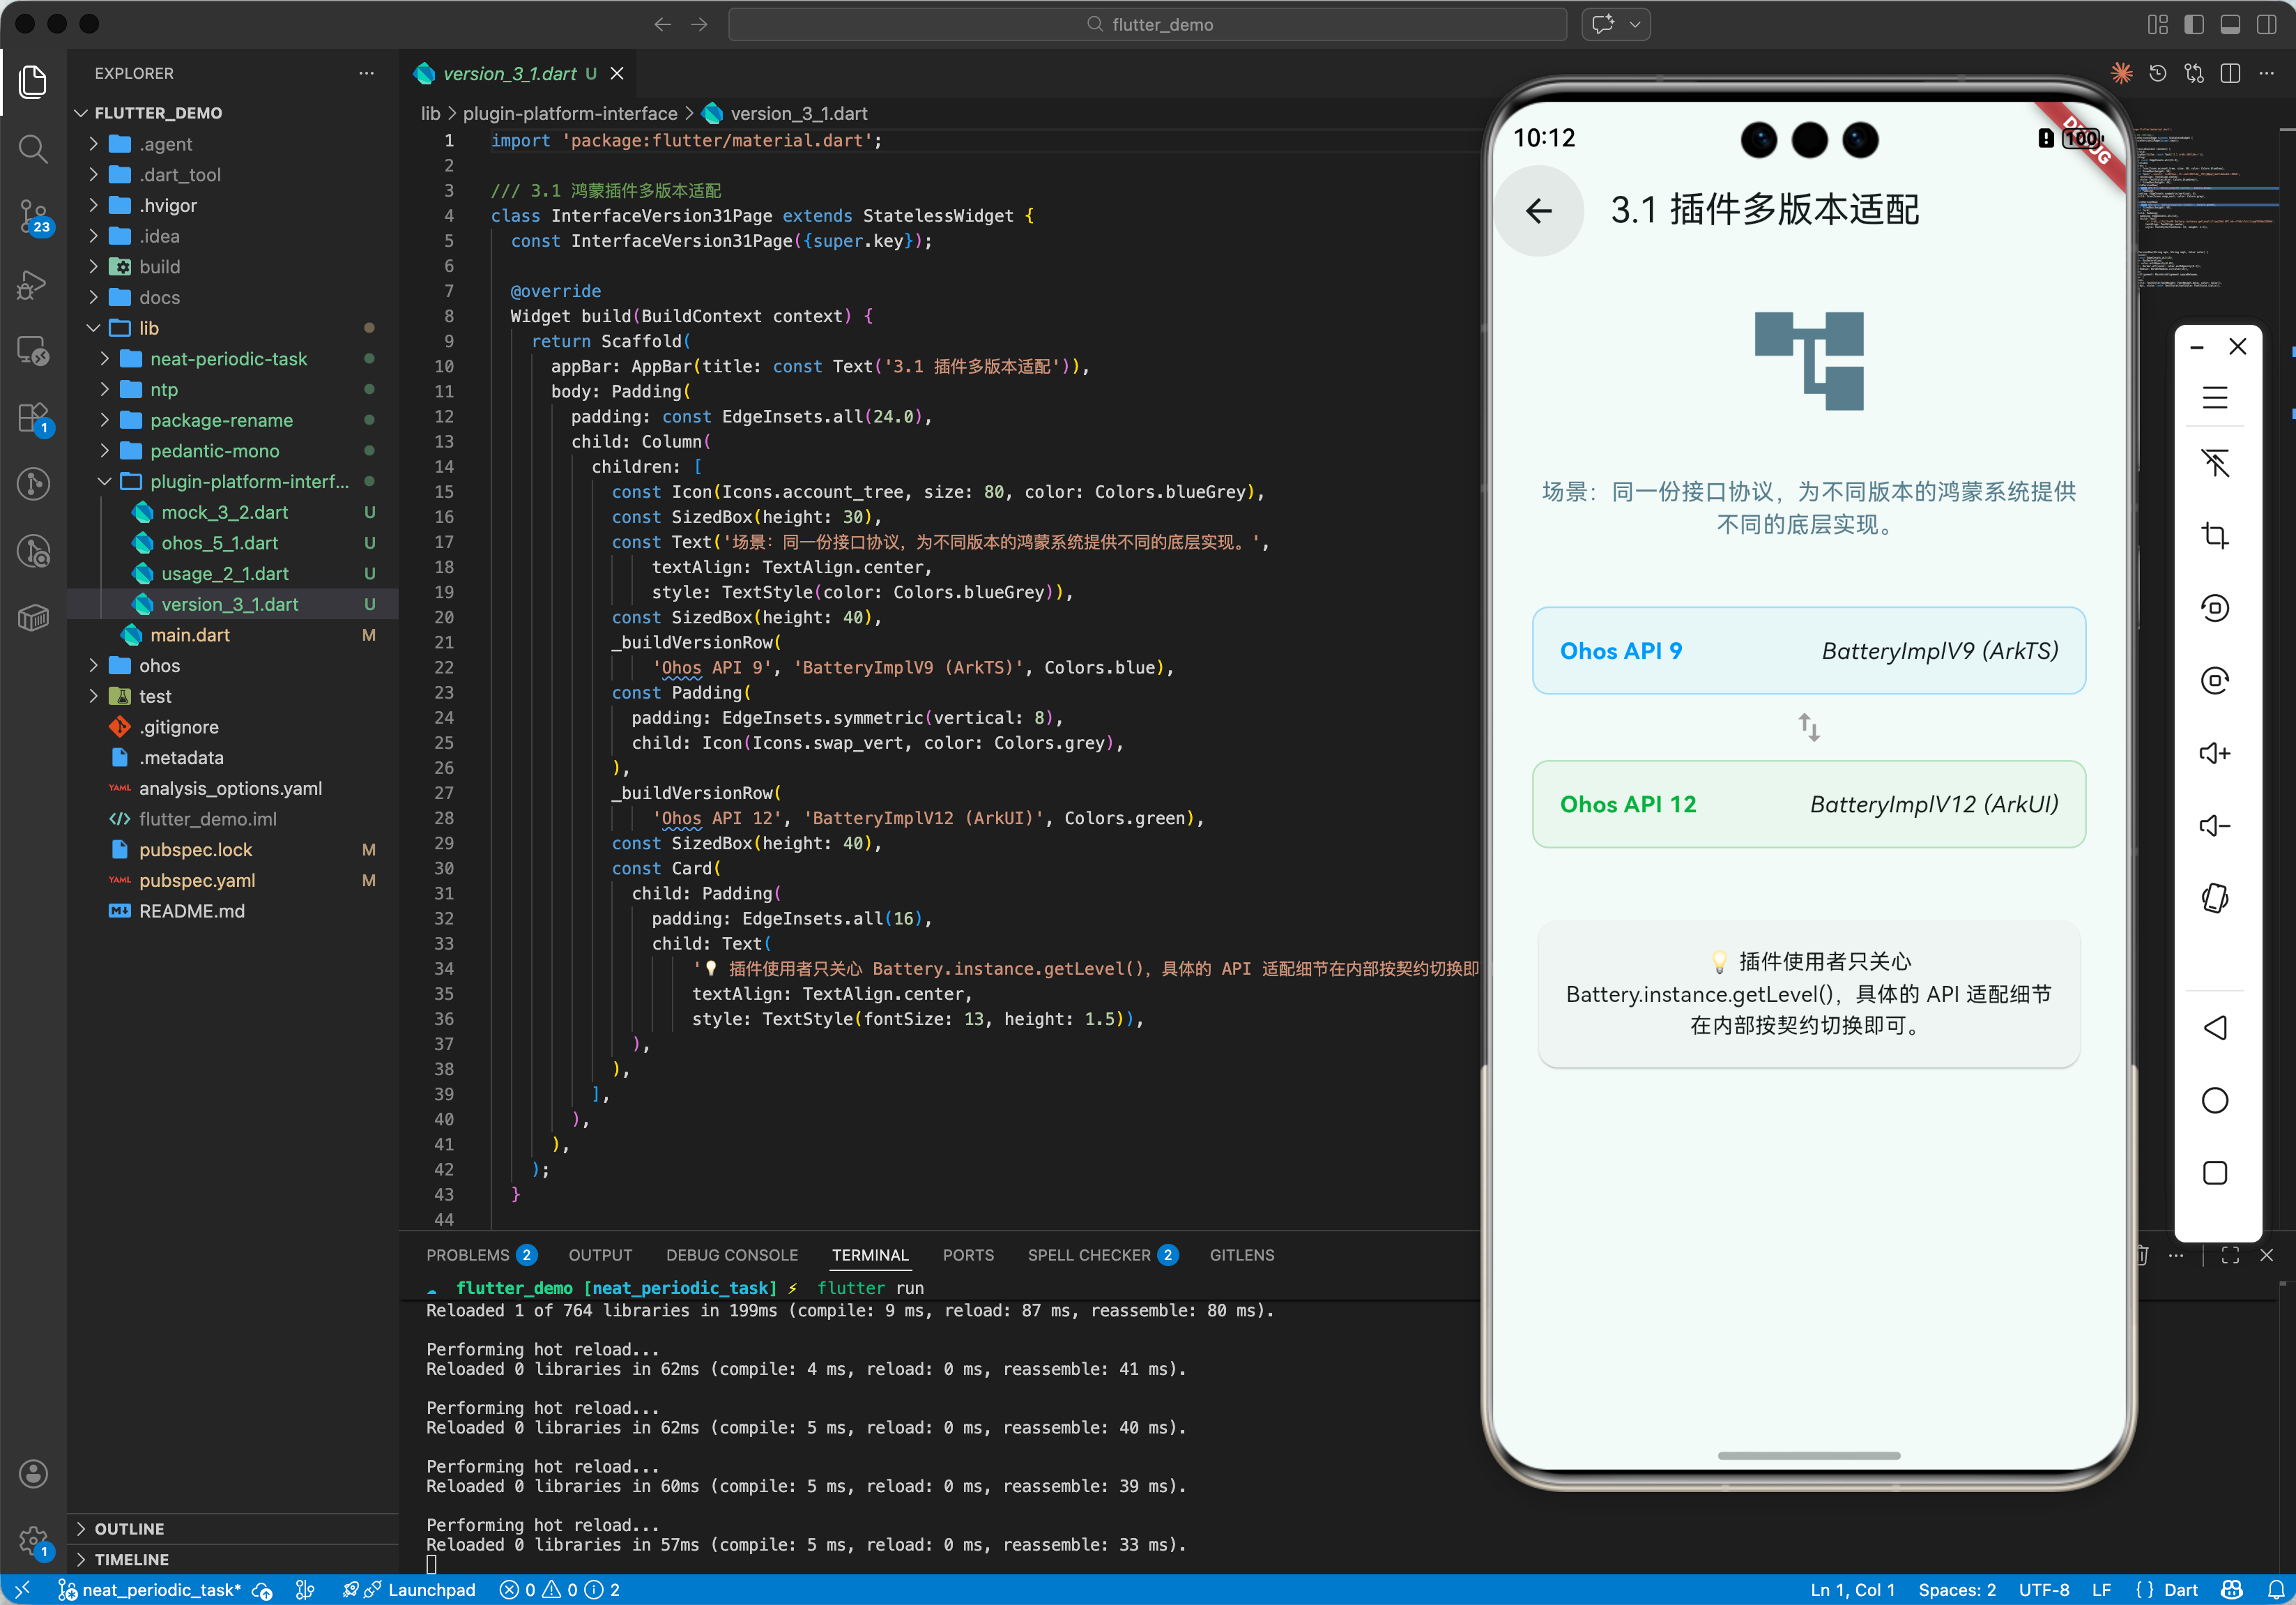Toggle the primary side bar layout button
This screenshot has width=2296, height=1605.
[2194, 24]
